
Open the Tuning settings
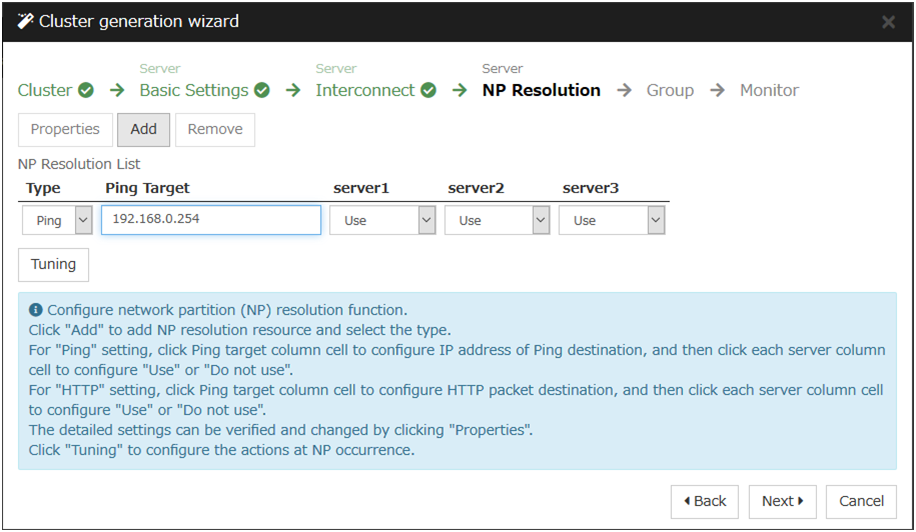coord(54,264)
